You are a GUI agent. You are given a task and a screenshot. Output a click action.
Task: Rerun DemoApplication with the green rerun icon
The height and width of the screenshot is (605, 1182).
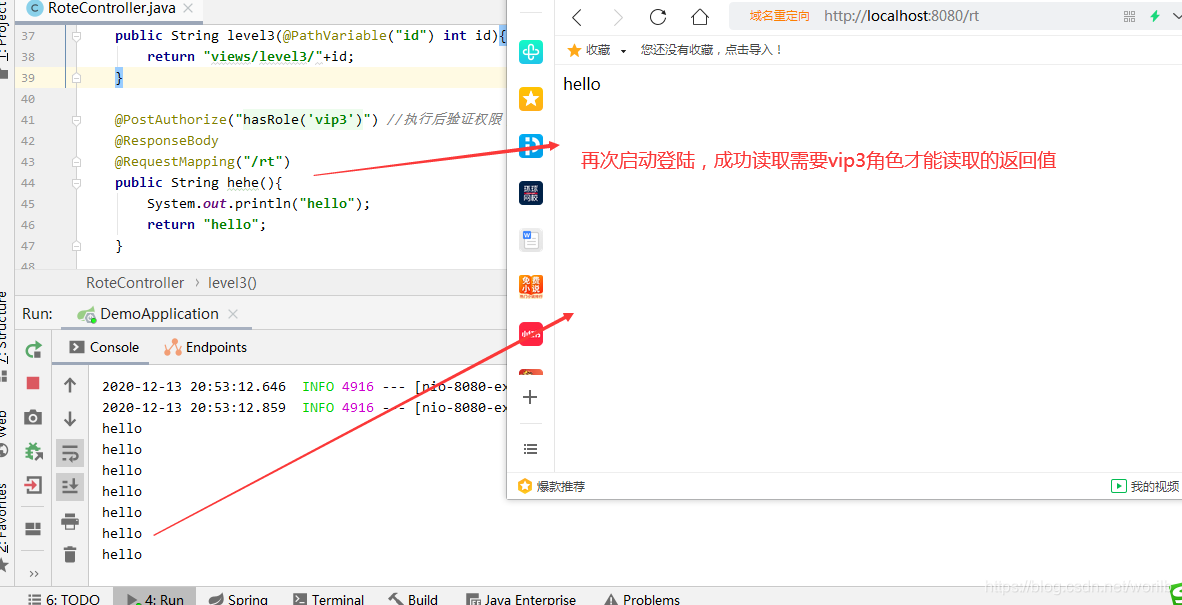click(33, 350)
